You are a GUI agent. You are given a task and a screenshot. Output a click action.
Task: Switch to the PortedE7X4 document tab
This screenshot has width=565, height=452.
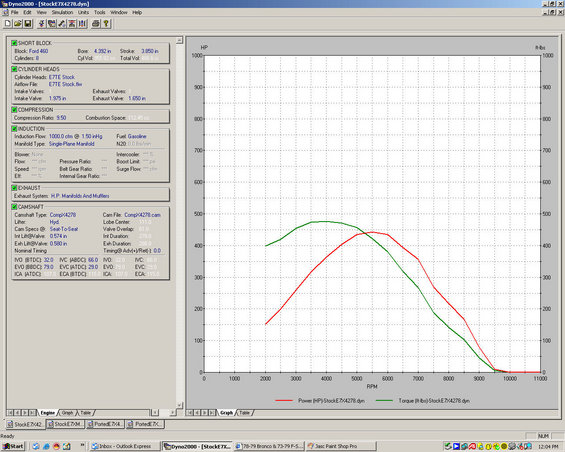(106, 424)
